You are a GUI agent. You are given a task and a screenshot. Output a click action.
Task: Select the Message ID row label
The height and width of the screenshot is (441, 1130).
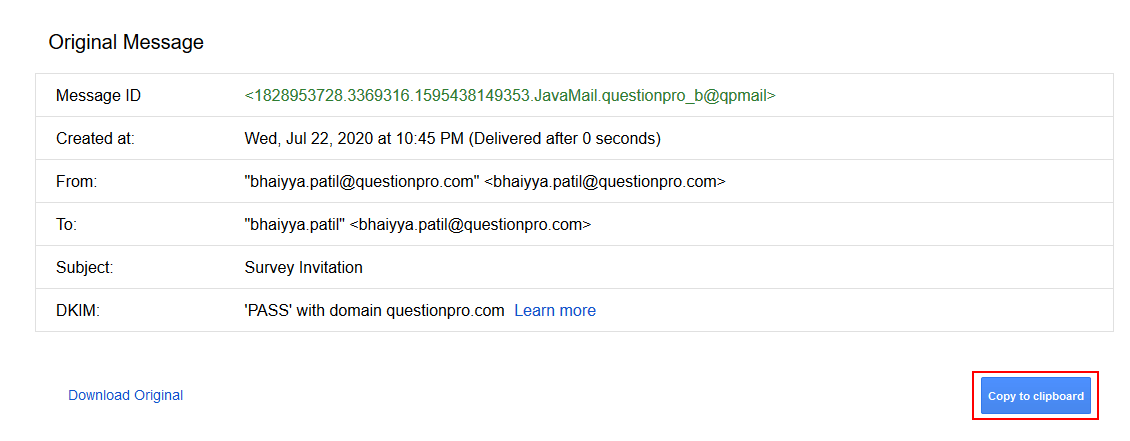point(98,96)
